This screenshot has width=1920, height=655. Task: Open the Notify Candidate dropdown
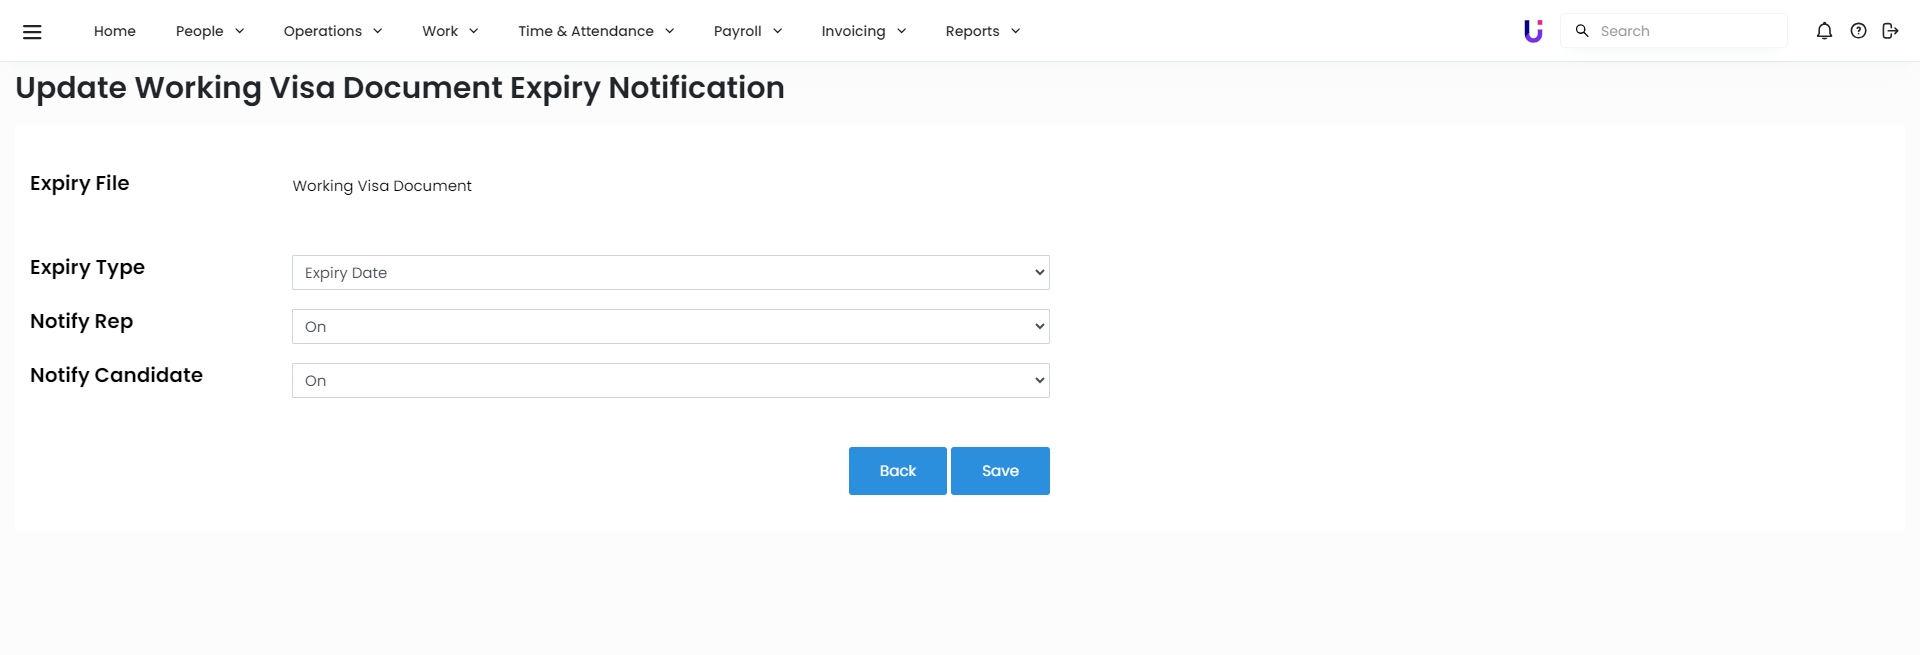pos(670,380)
